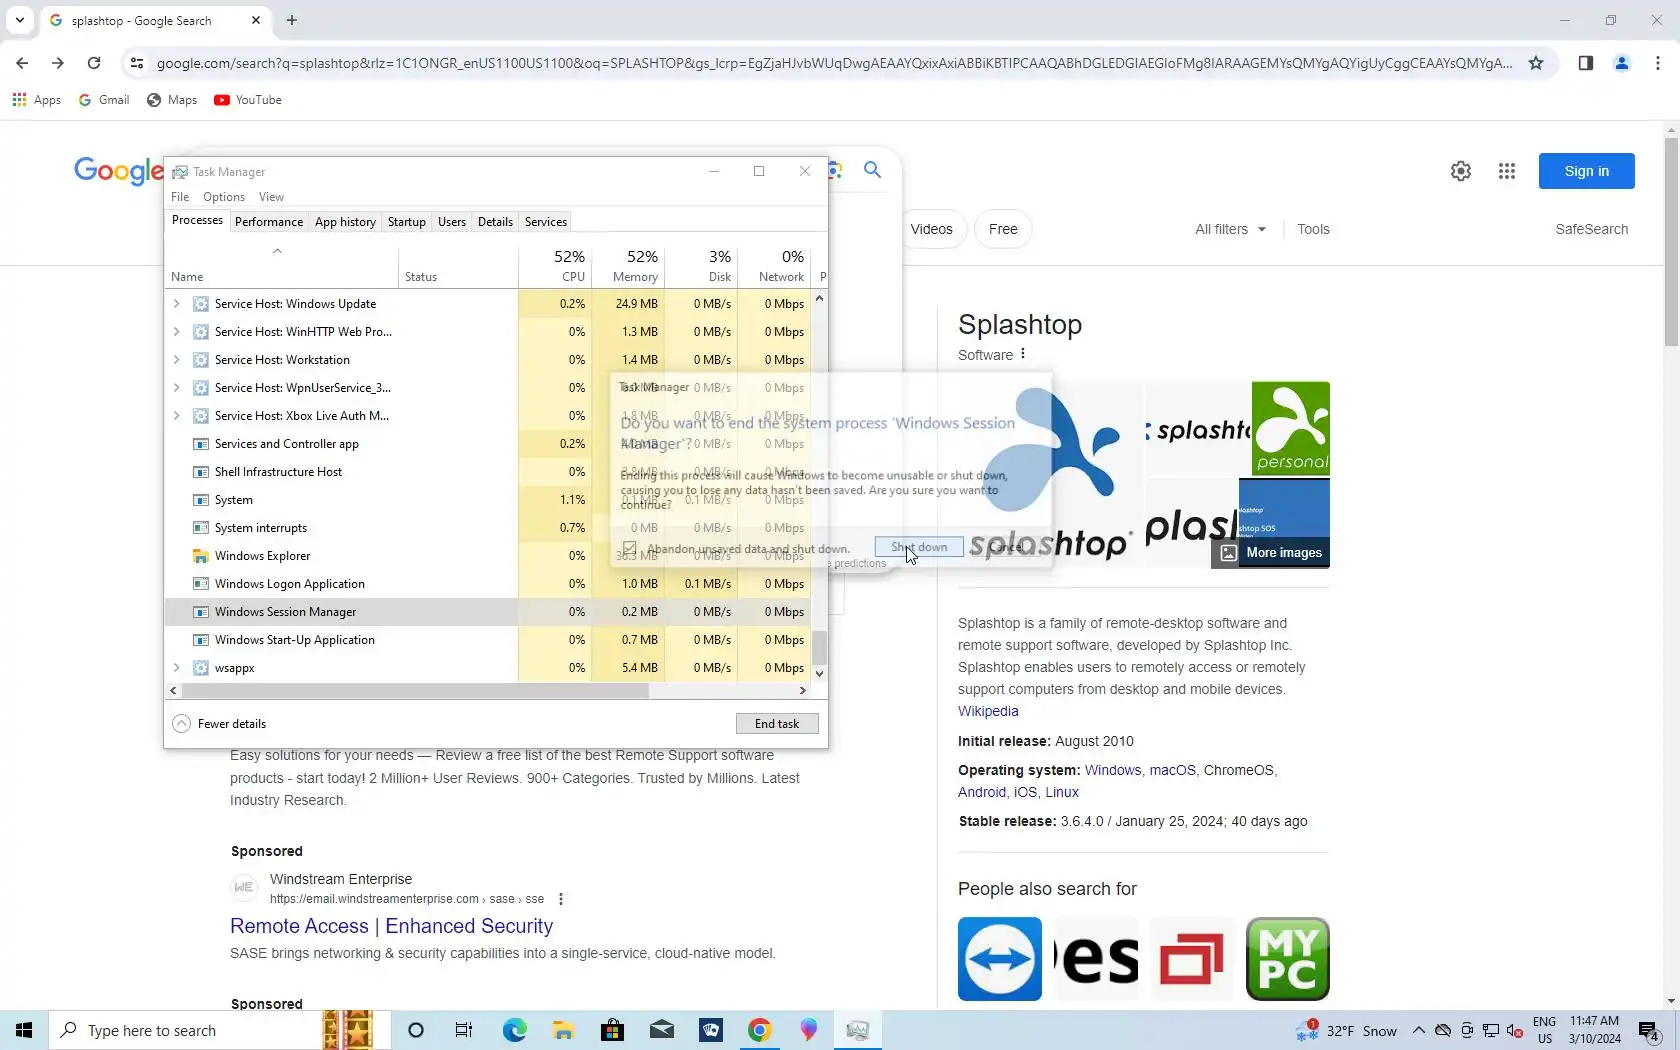Open the All filters dropdown

pyautogui.click(x=1230, y=229)
